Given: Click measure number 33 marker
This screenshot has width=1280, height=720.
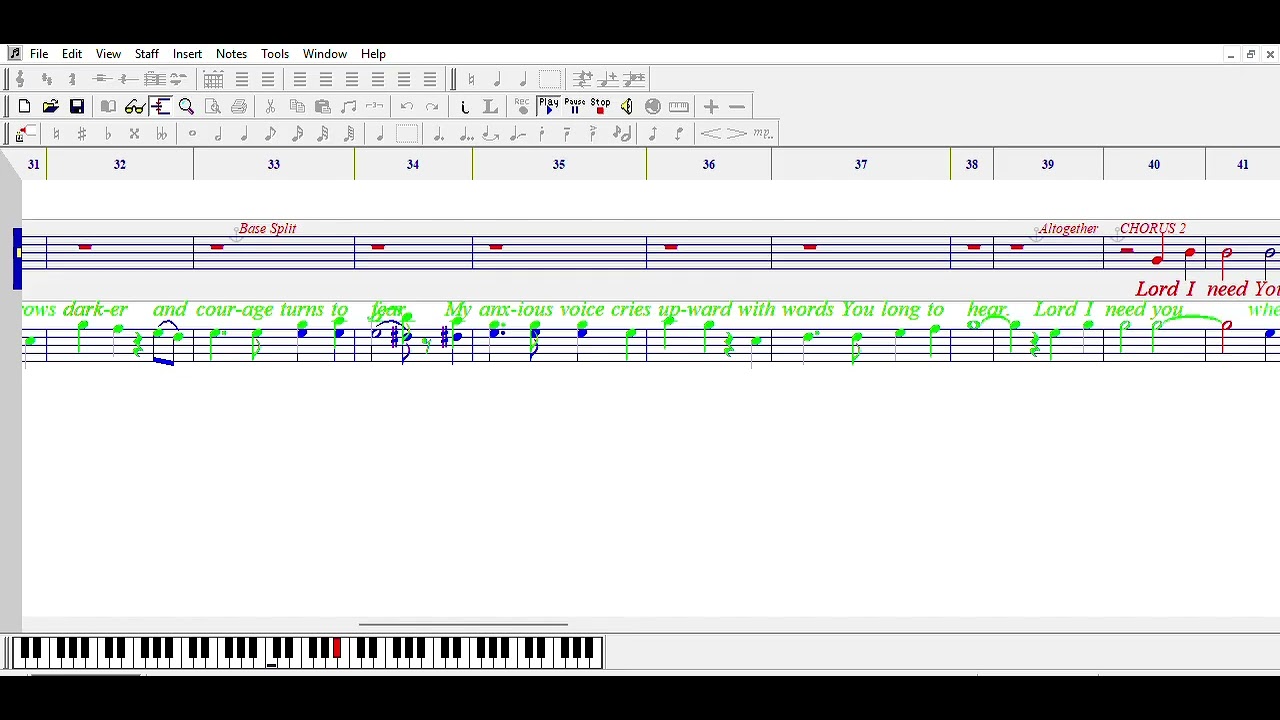Looking at the screenshot, I should [274, 164].
